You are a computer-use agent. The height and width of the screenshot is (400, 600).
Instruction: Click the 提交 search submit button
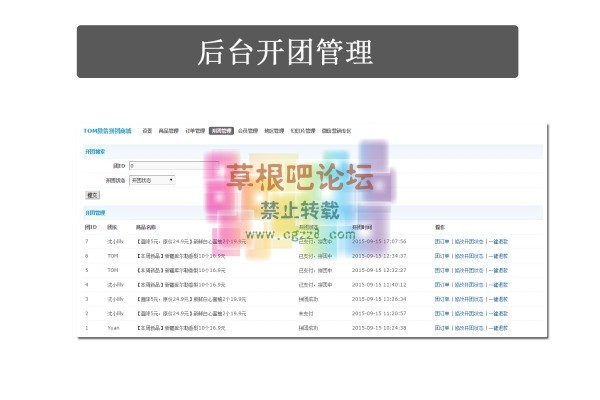[x=92, y=195]
